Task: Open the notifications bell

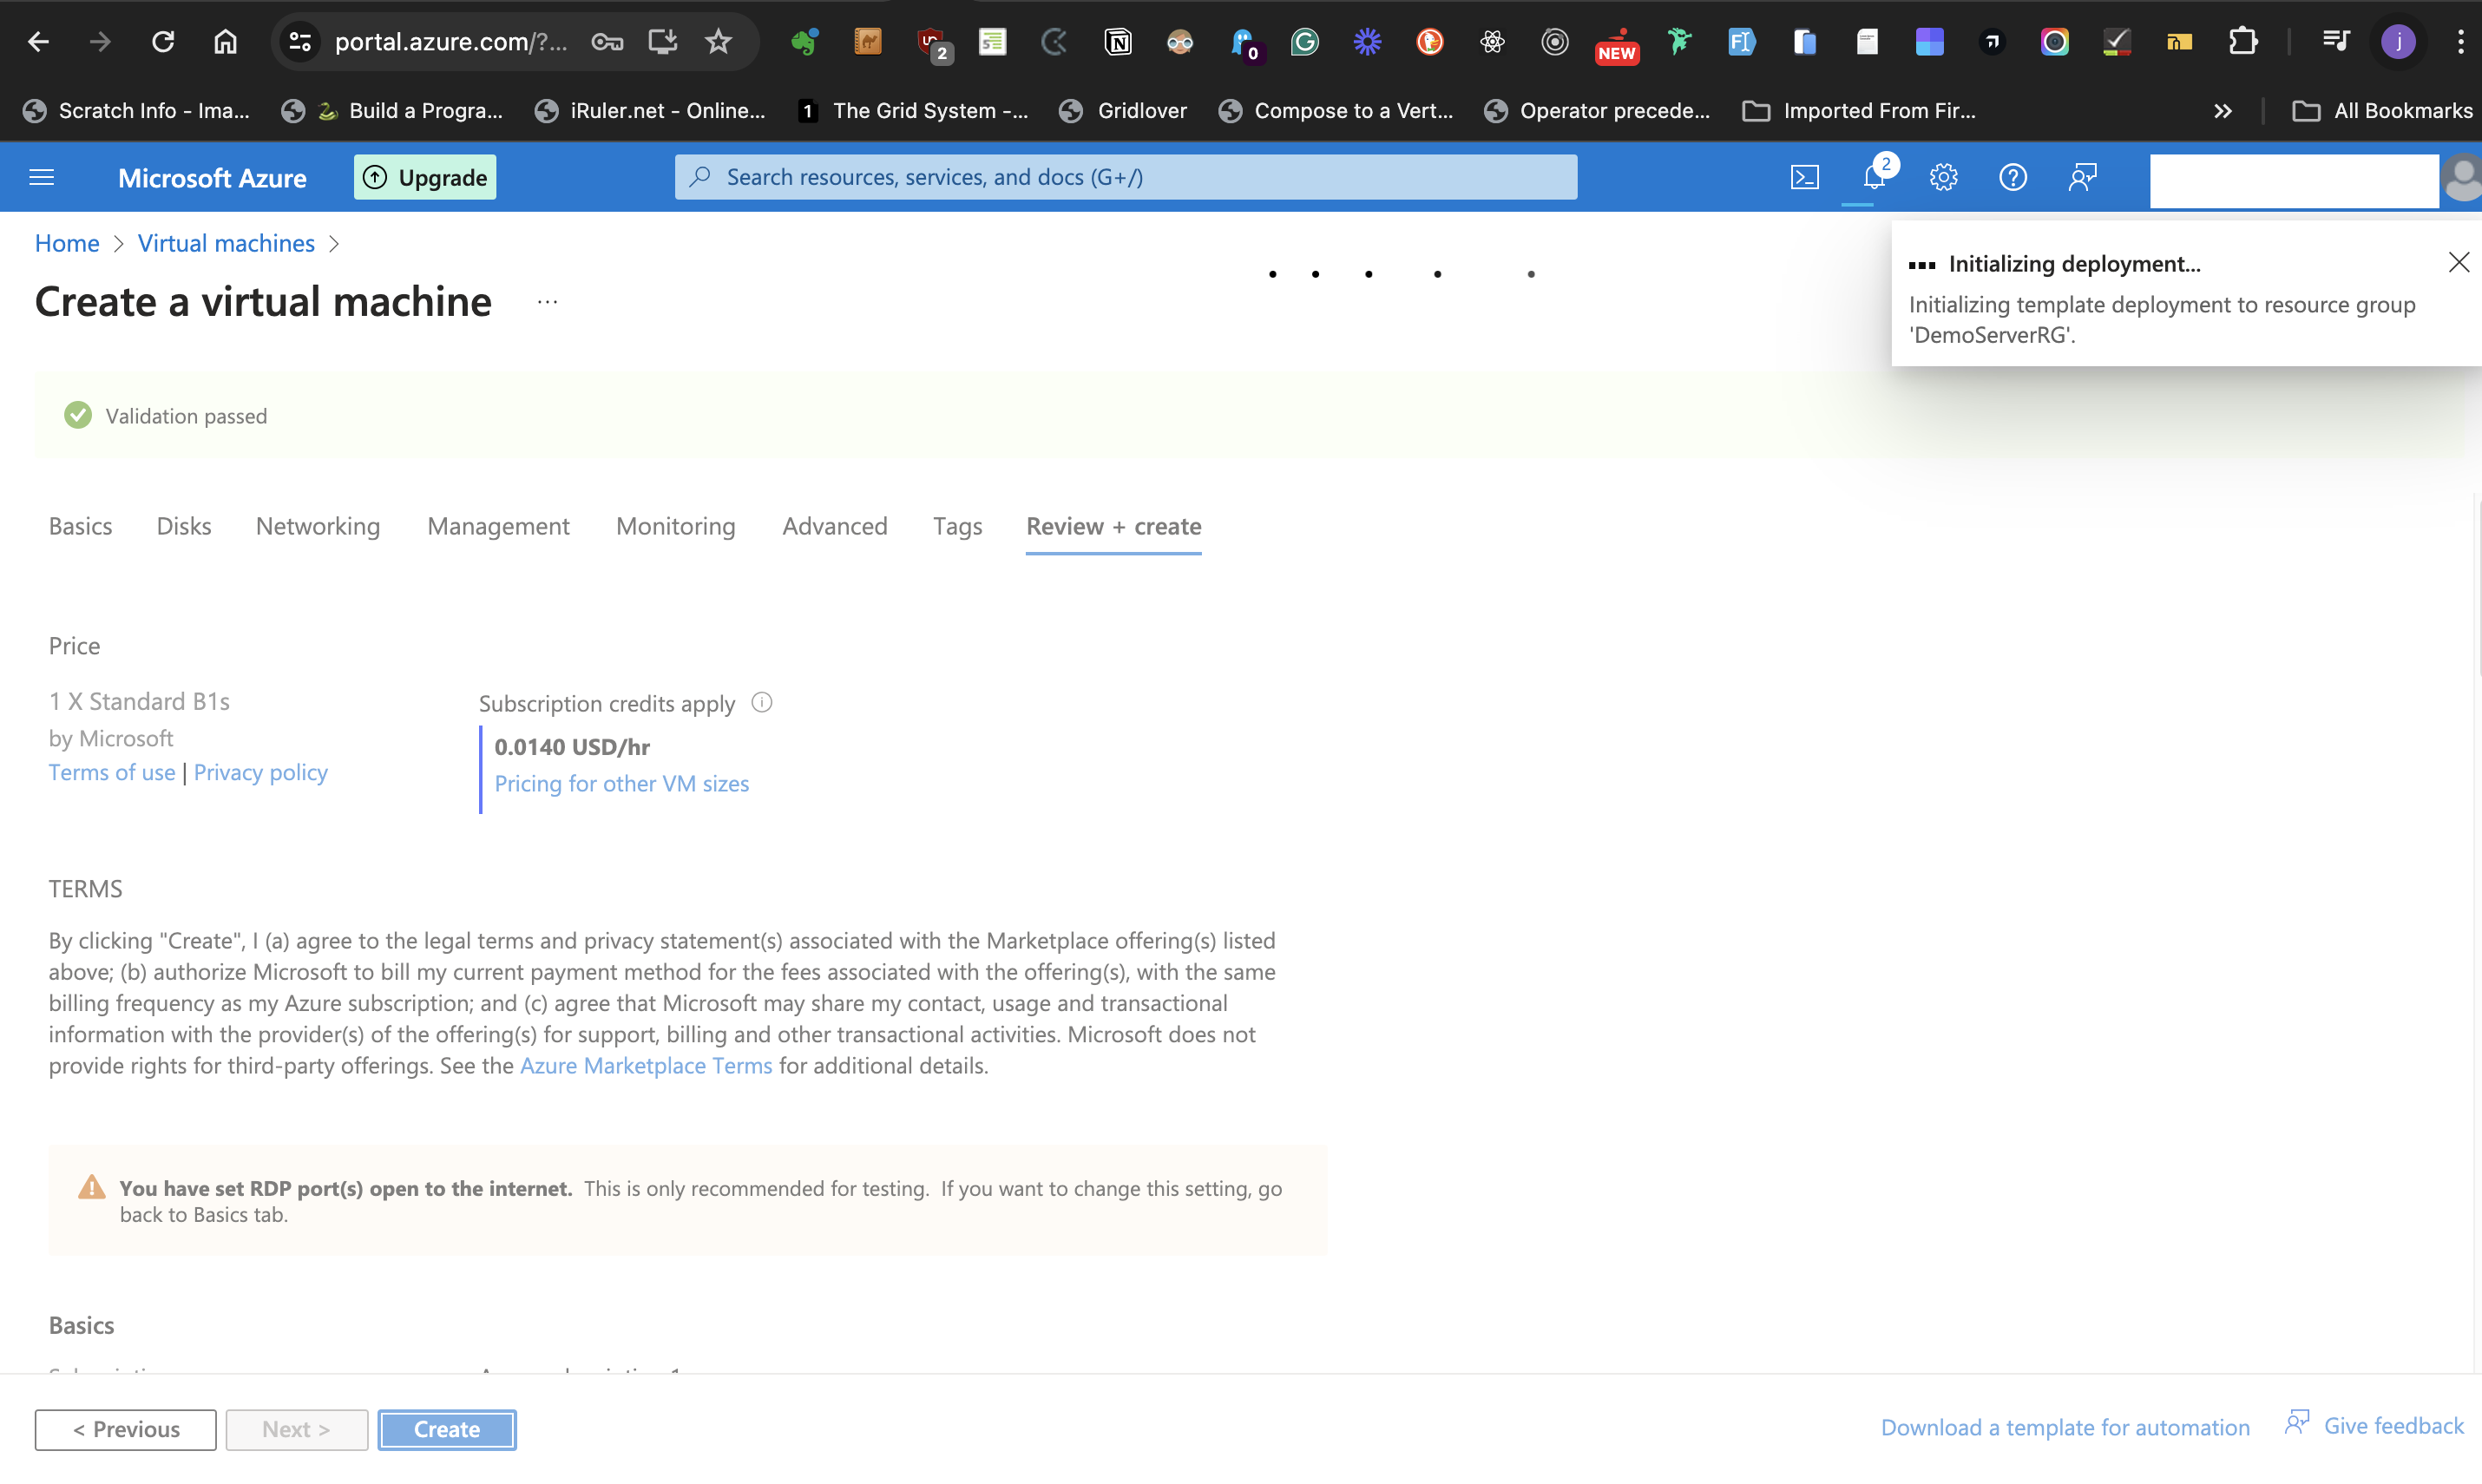Action: click(x=1873, y=177)
